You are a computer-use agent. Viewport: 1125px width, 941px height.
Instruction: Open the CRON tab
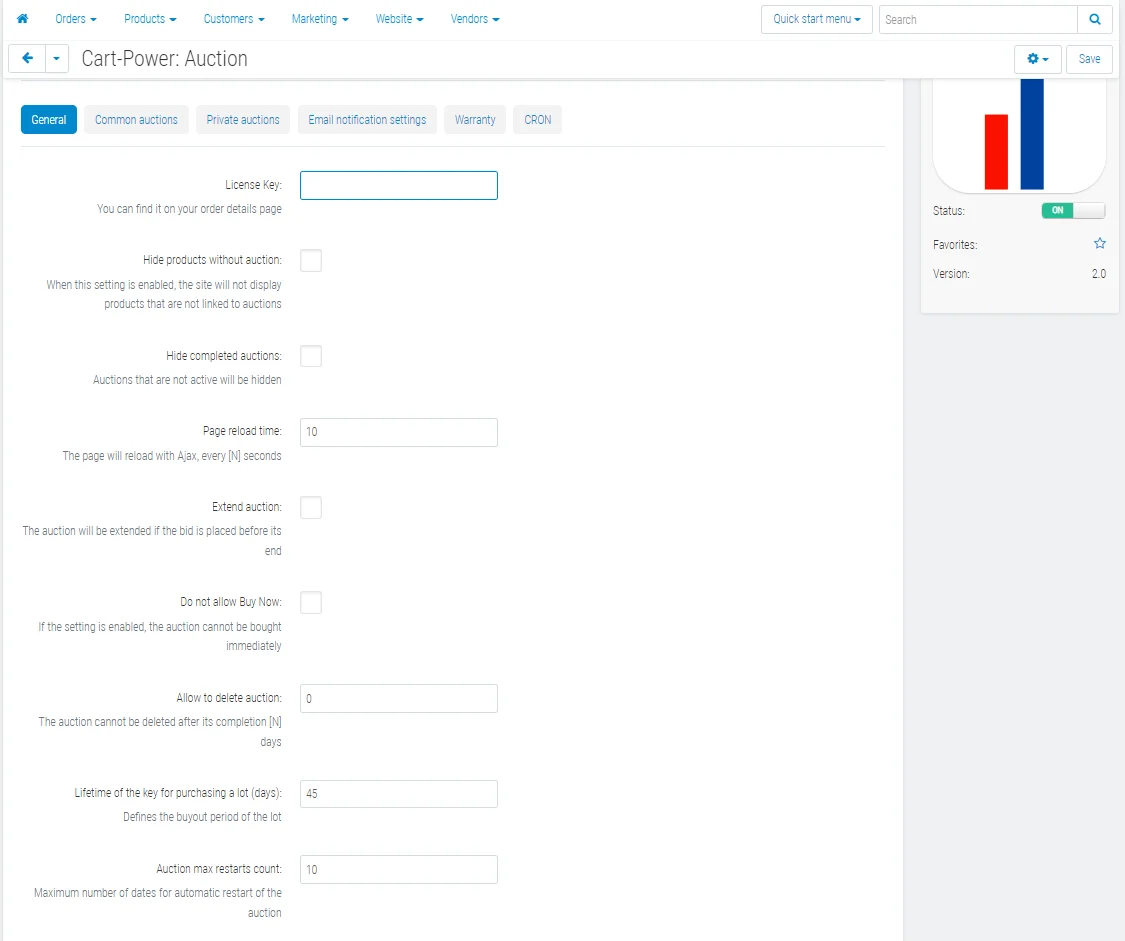point(537,120)
